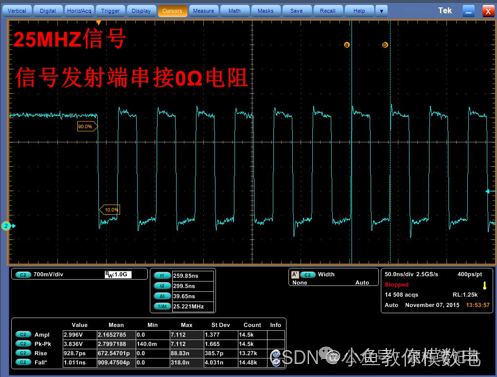Image resolution: width=497 pixels, height=377 pixels.
Task: Click the t1 cursor readout 259.85ns
Action: click(x=193, y=276)
